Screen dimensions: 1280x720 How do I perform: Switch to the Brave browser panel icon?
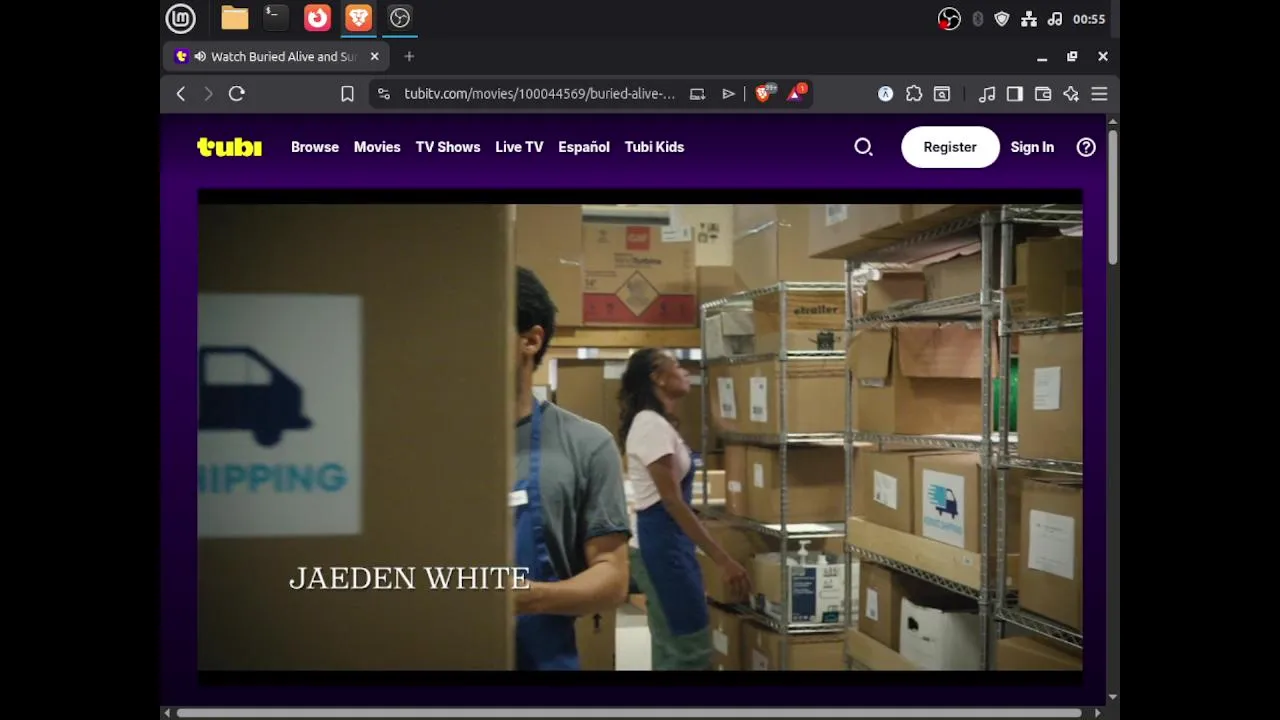pyautogui.click(x=358, y=18)
